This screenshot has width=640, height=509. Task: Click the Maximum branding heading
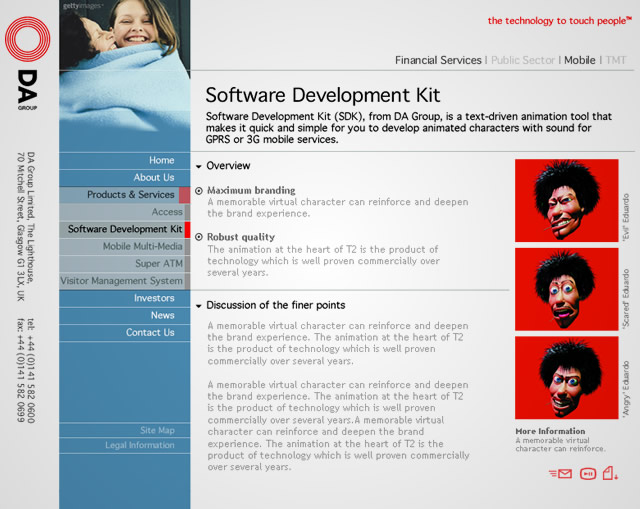tap(251, 191)
